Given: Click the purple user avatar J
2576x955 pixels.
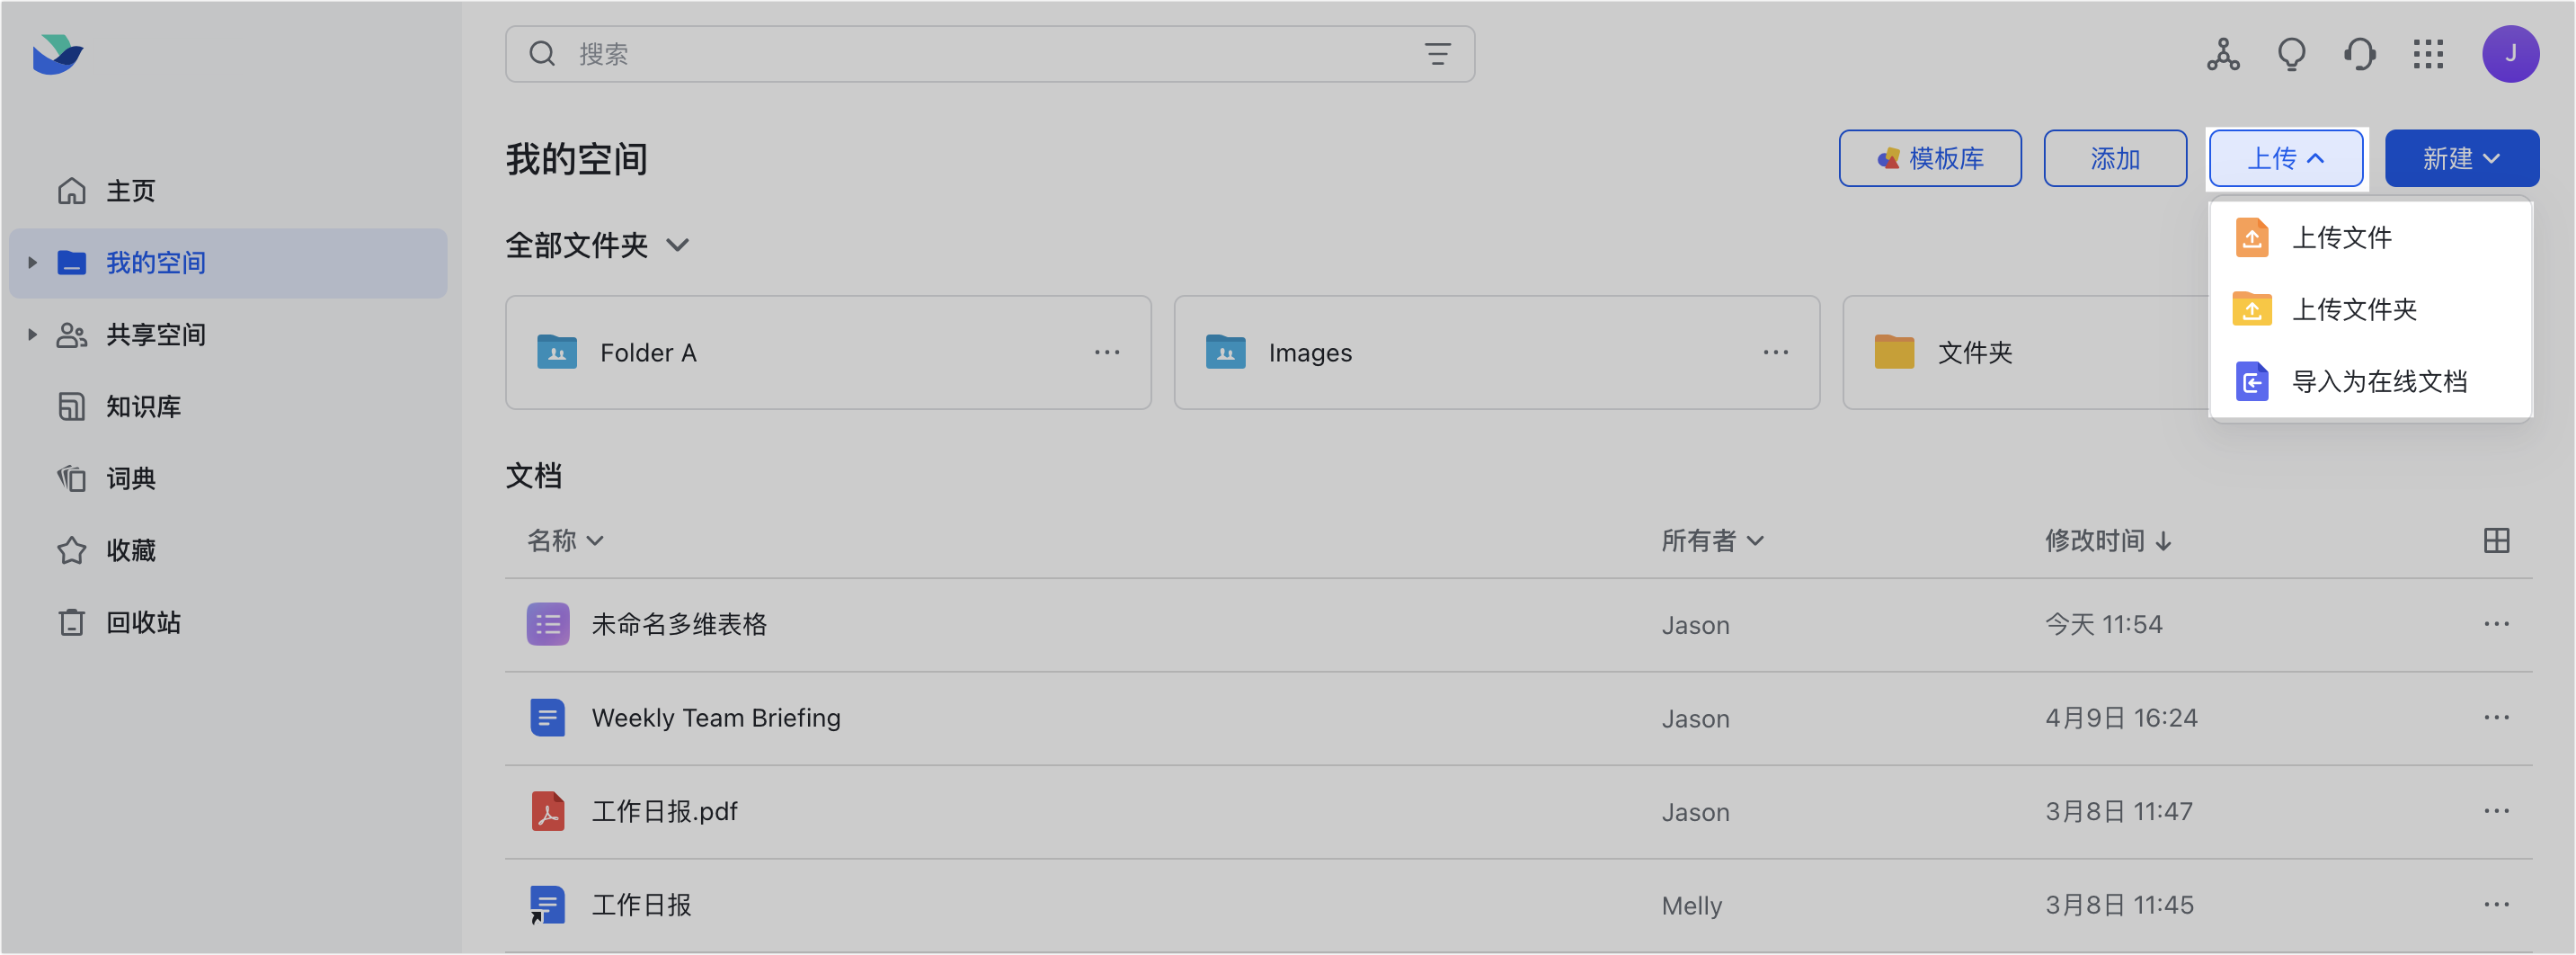Looking at the screenshot, I should pyautogui.click(x=2509, y=54).
